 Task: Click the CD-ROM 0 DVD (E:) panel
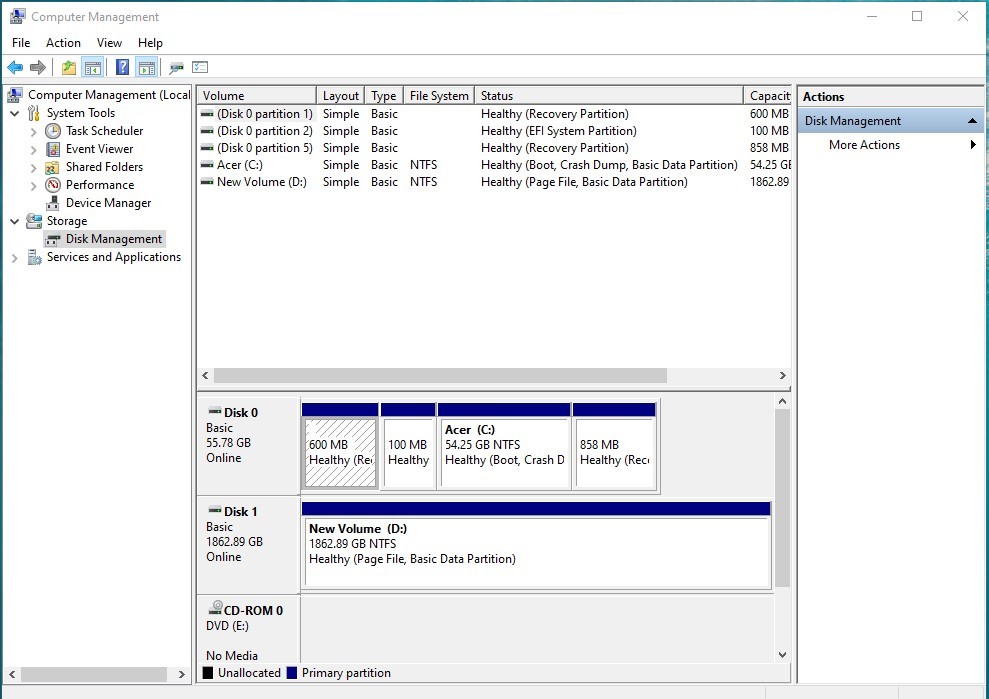[x=249, y=630]
